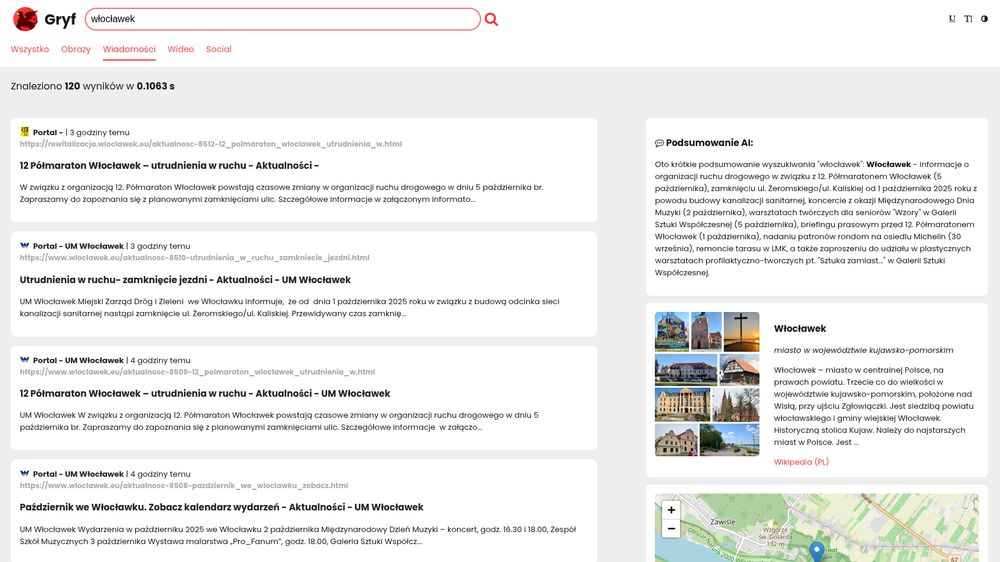Click in the search field containing włocławek
The width and height of the screenshot is (1000, 562).
click(x=283, y=19)
